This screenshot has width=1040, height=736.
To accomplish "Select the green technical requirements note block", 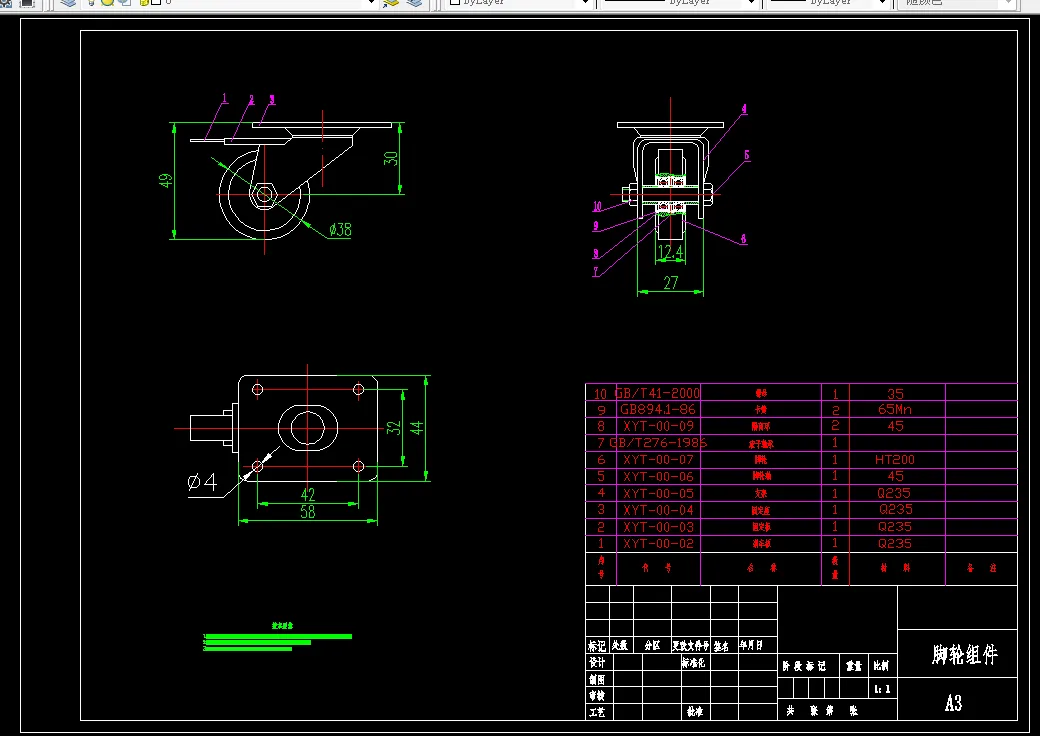I will [x=277, y=638].
